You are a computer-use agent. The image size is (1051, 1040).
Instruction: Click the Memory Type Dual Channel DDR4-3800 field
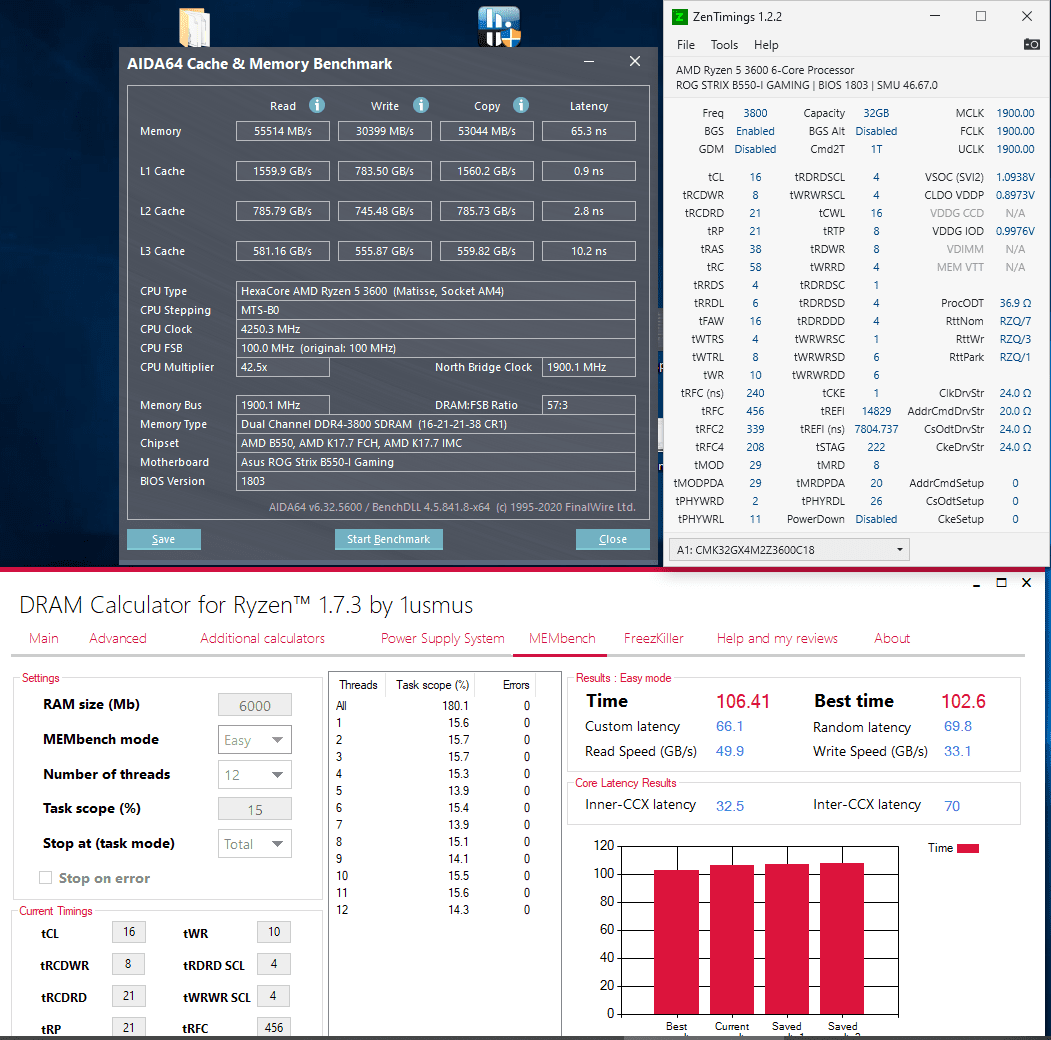[x=436, y=424]
